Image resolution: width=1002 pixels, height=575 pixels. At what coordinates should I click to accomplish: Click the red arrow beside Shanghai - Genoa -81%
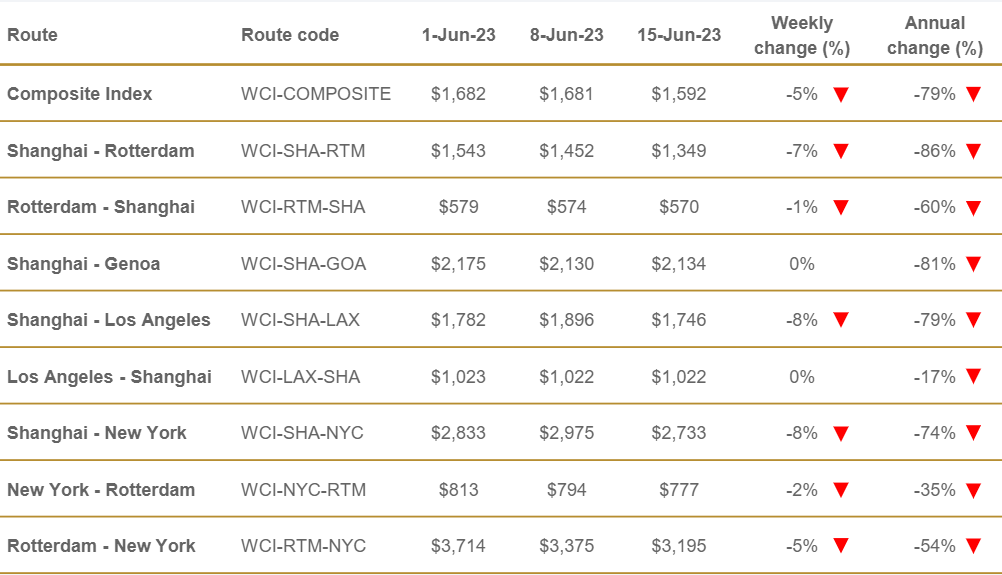point(973,264)
